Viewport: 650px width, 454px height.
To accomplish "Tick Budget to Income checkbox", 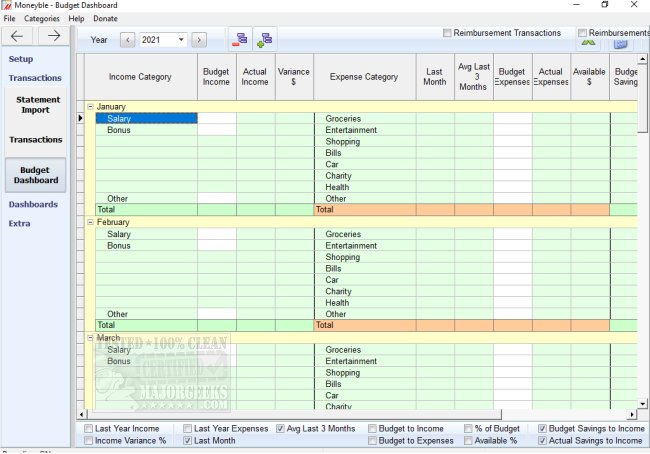I will pos(372,428).
